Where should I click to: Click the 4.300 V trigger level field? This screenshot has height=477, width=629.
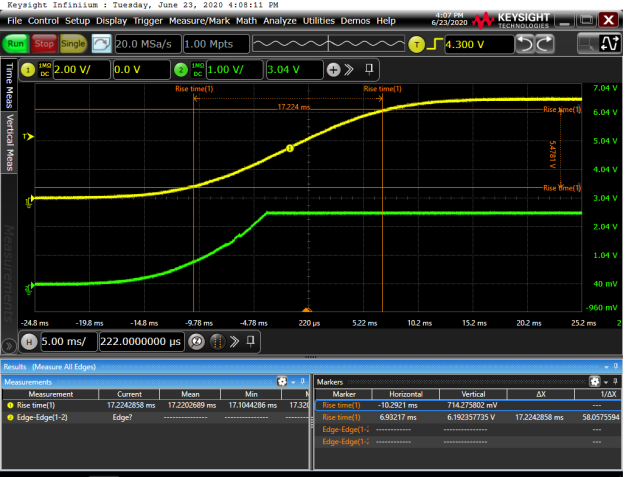[470, 44]
